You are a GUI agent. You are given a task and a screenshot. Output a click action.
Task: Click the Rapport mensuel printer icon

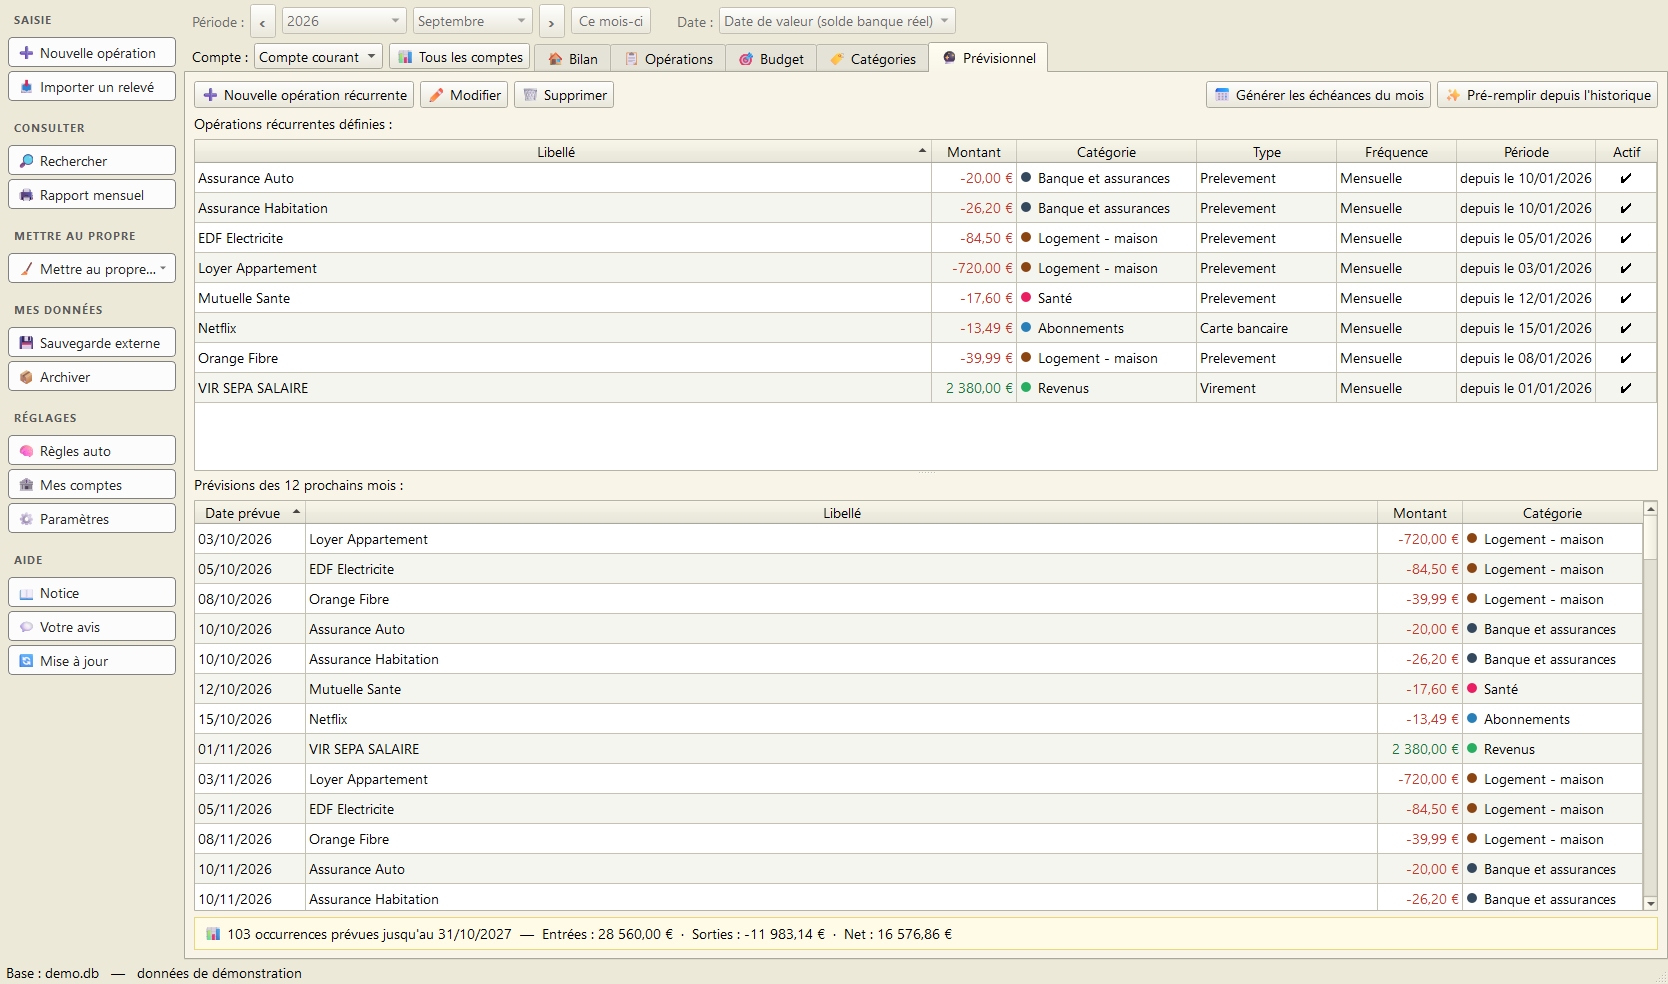pos(26,195)
